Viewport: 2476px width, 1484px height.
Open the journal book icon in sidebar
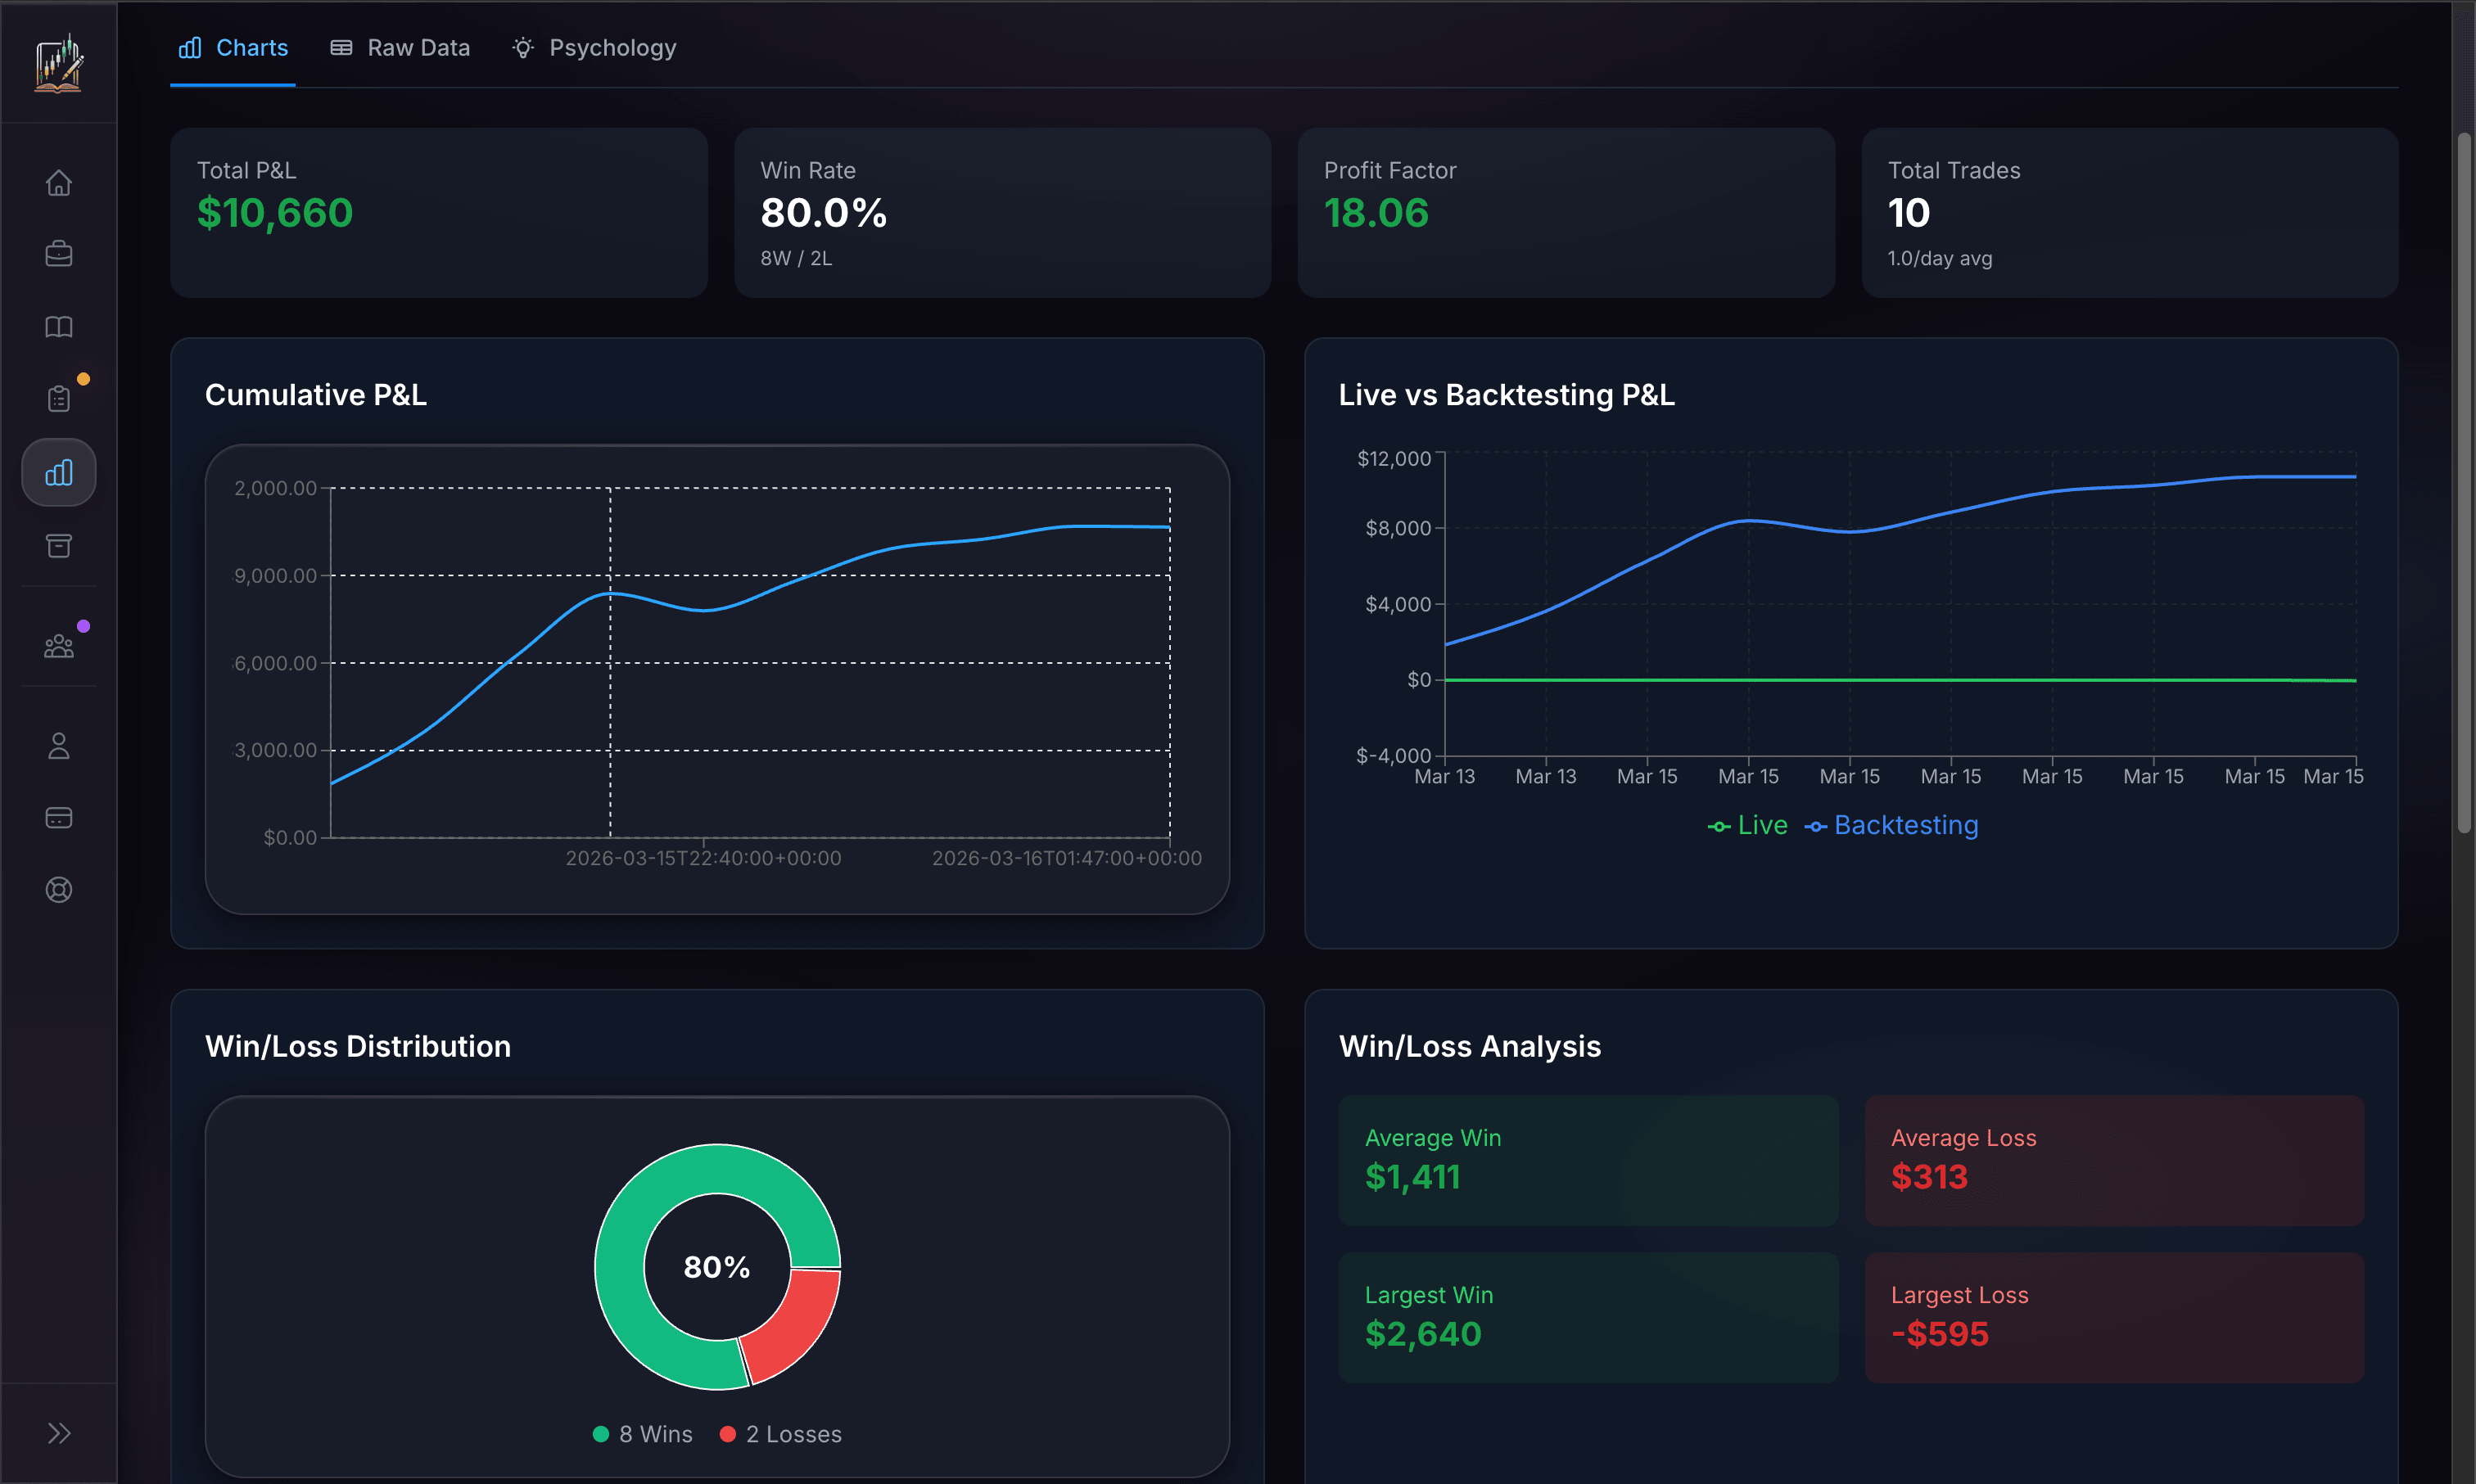click(58, 326)
